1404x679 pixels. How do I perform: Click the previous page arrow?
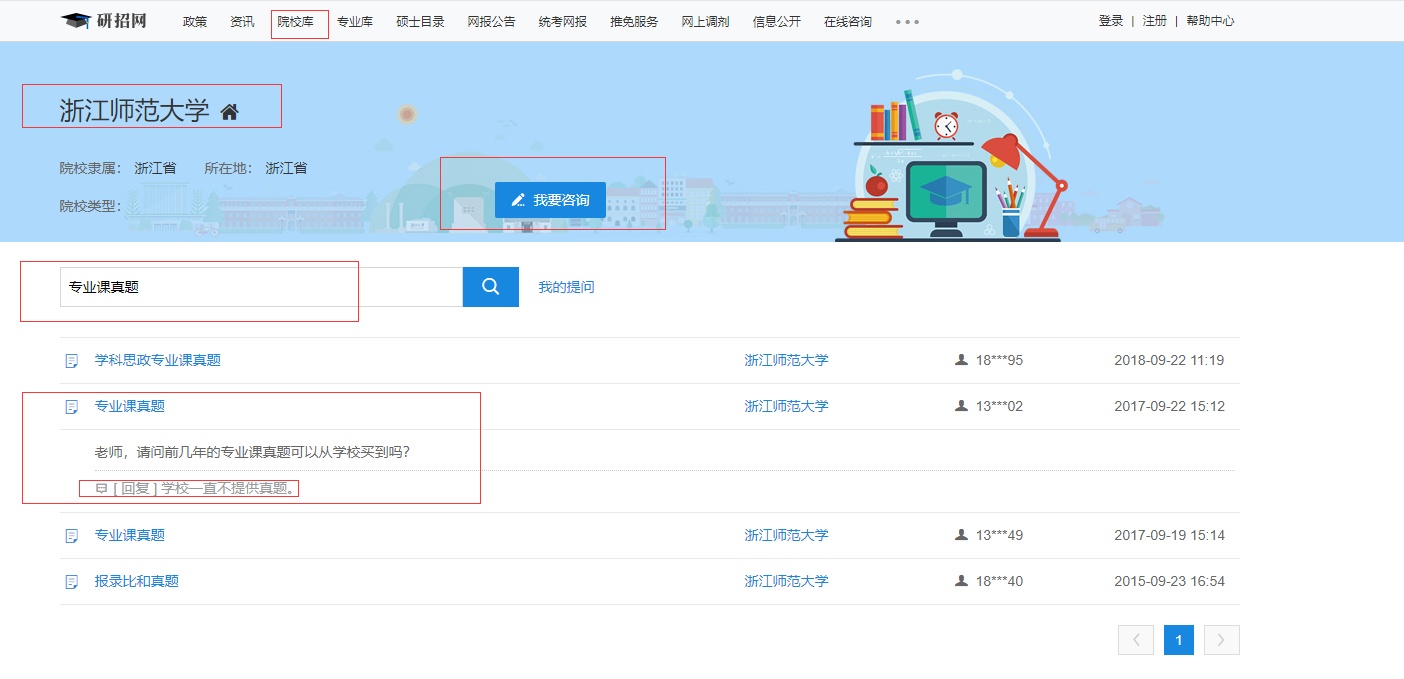pyautogui.click(x=1135, y=640)
